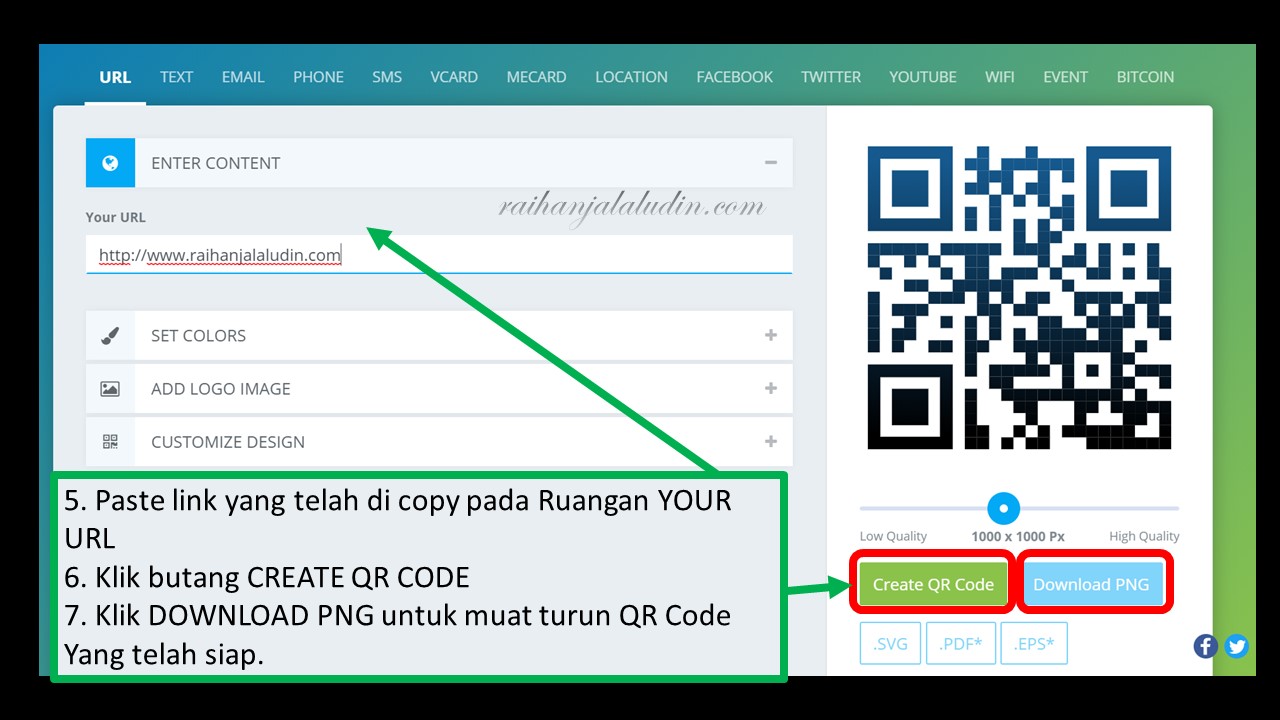Expand the Set Colors section
The height and width of the screenshot is (720, 1280).
770,335
